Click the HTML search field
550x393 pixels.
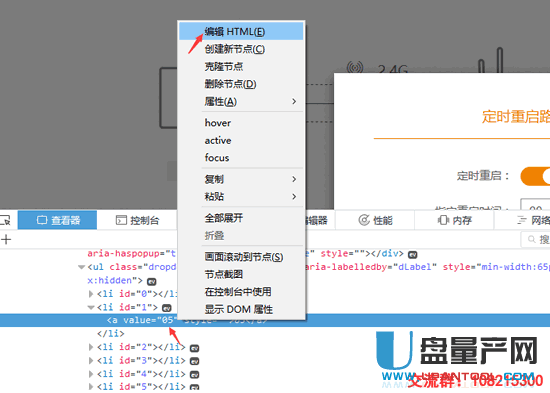[x=535, y=239]
